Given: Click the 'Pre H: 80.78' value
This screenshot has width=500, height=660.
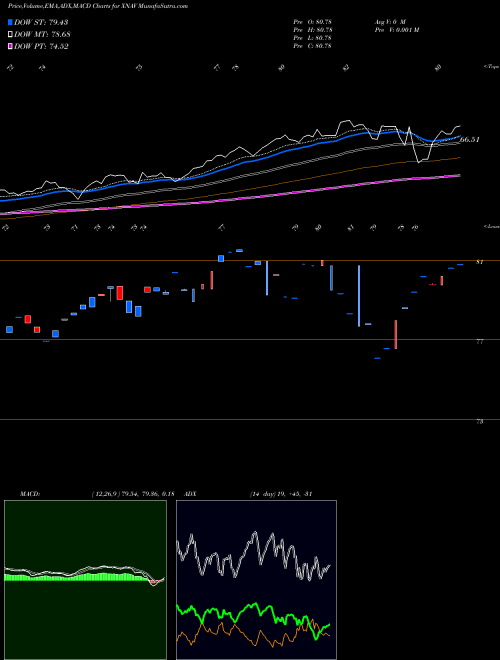Looking at the screenshot, I should click(x=312, y=30).
